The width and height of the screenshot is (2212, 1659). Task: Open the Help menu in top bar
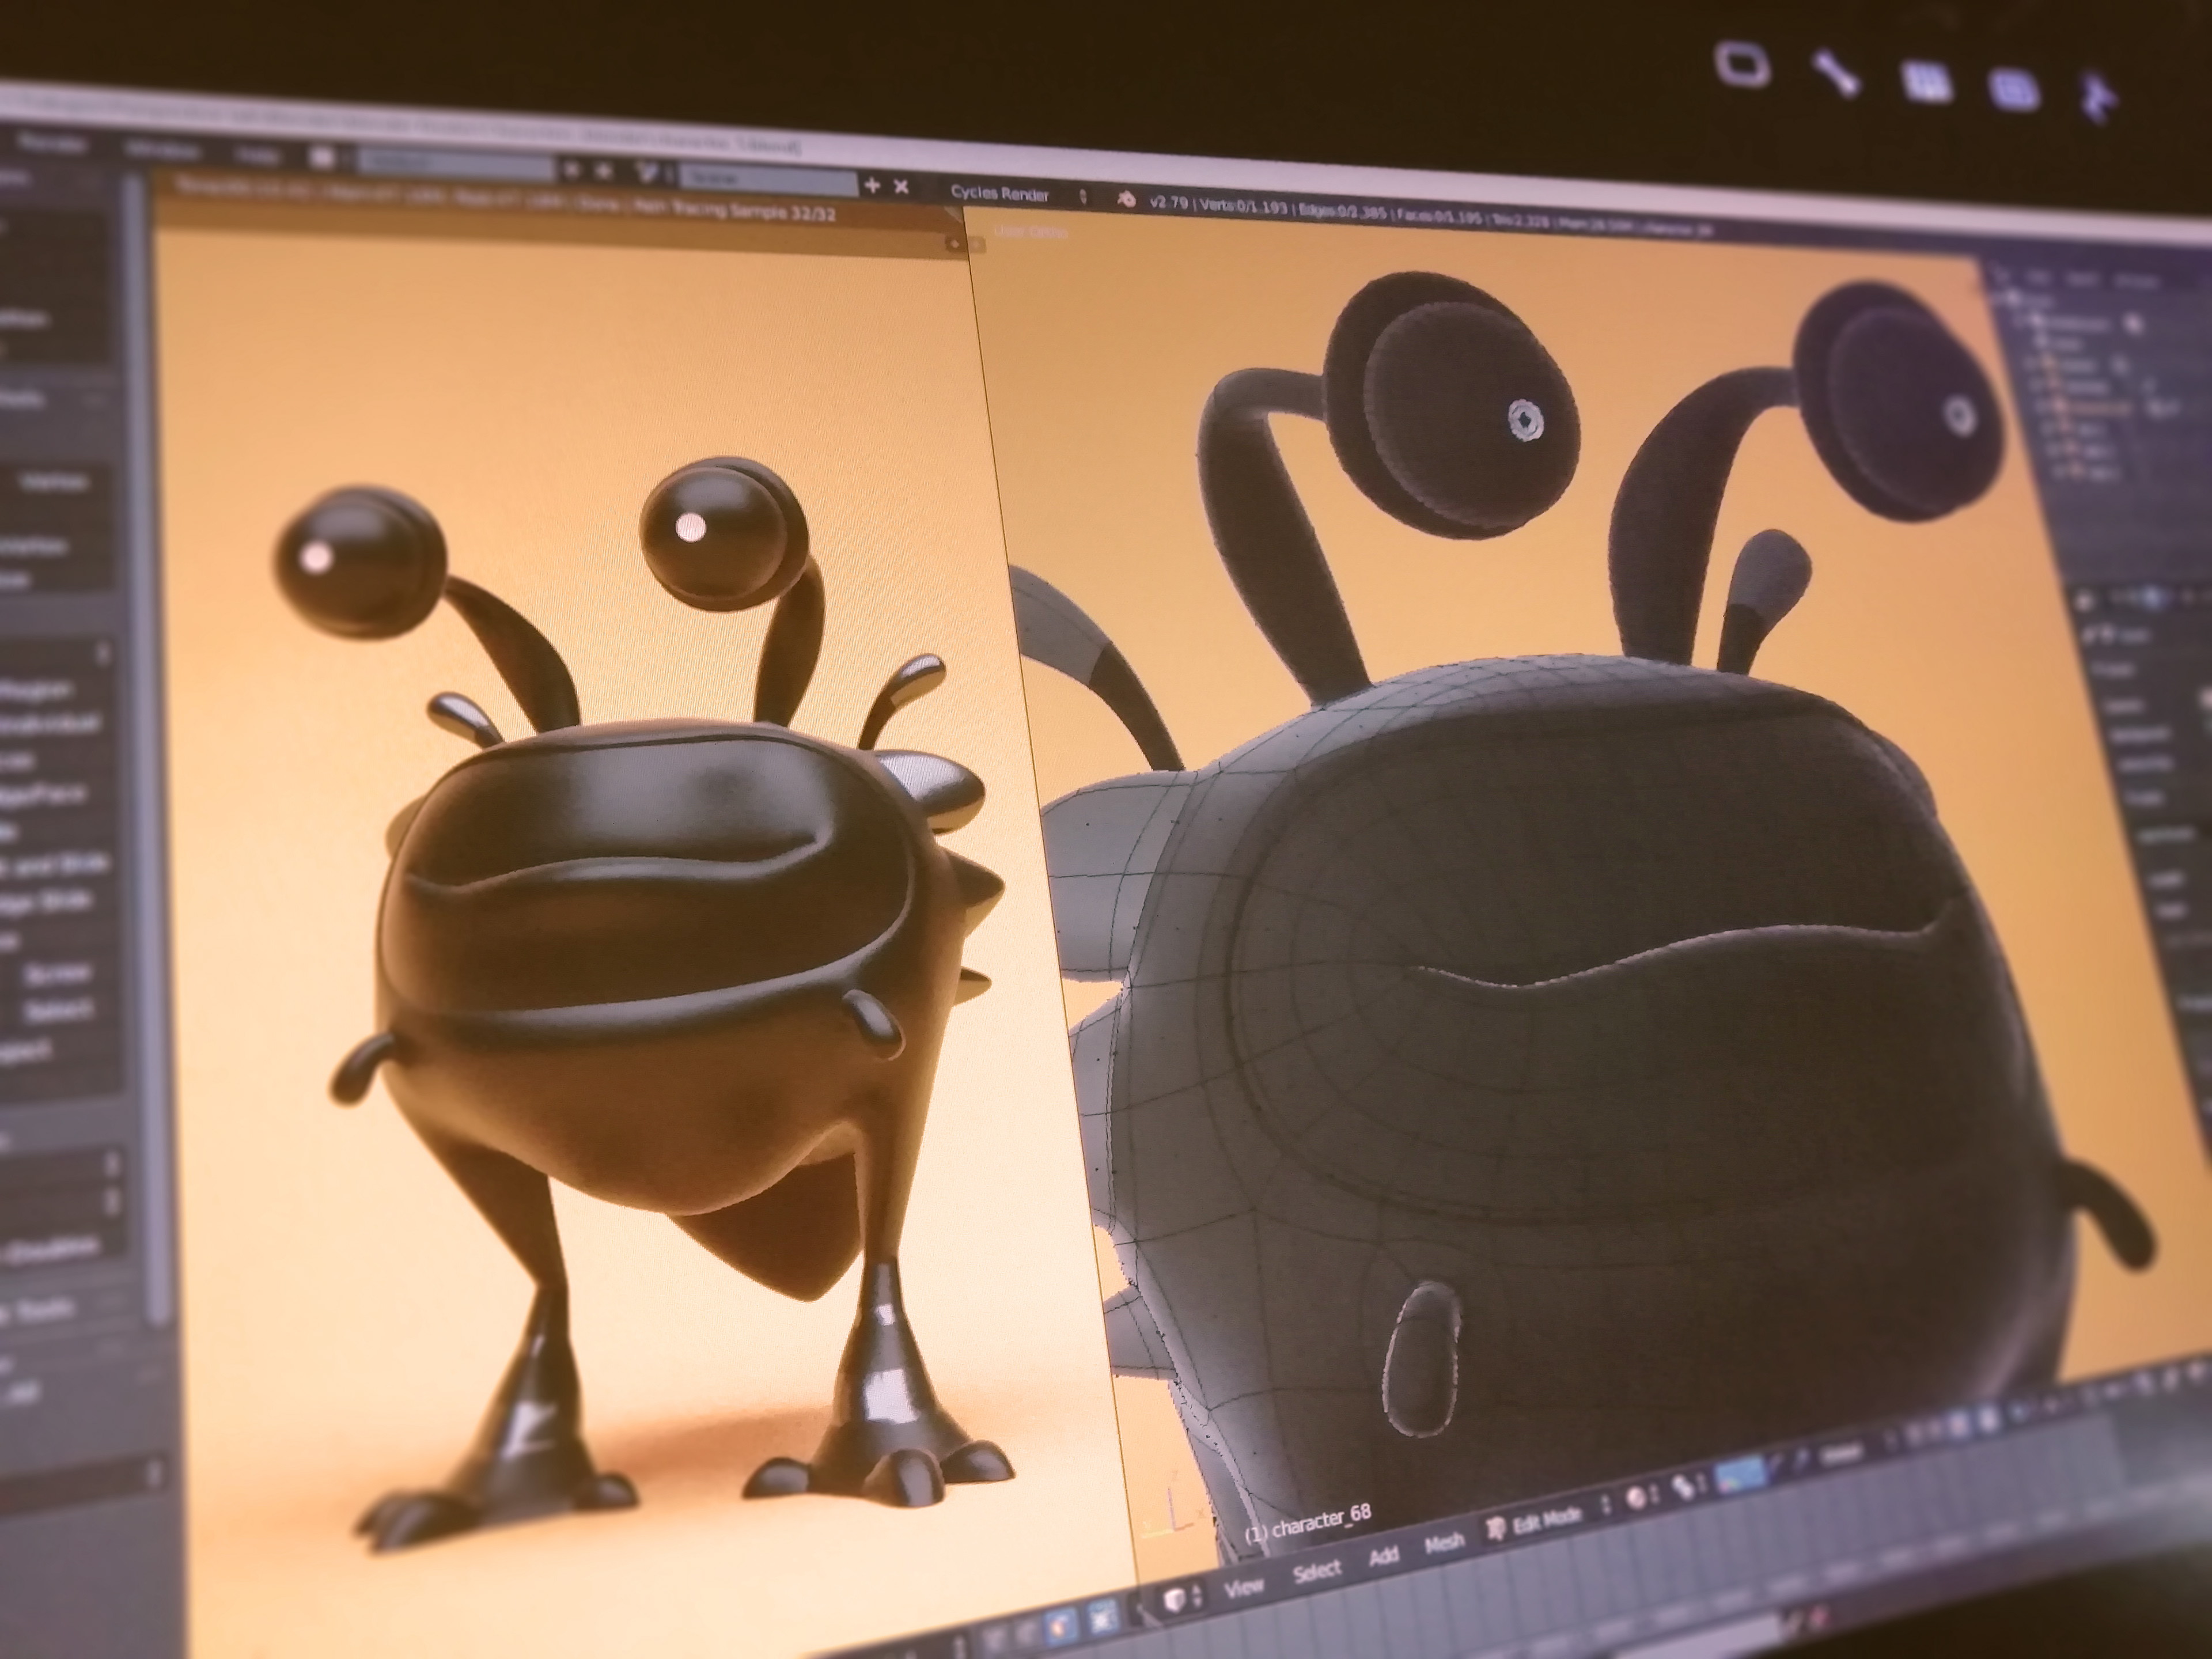tap(258, 155)
